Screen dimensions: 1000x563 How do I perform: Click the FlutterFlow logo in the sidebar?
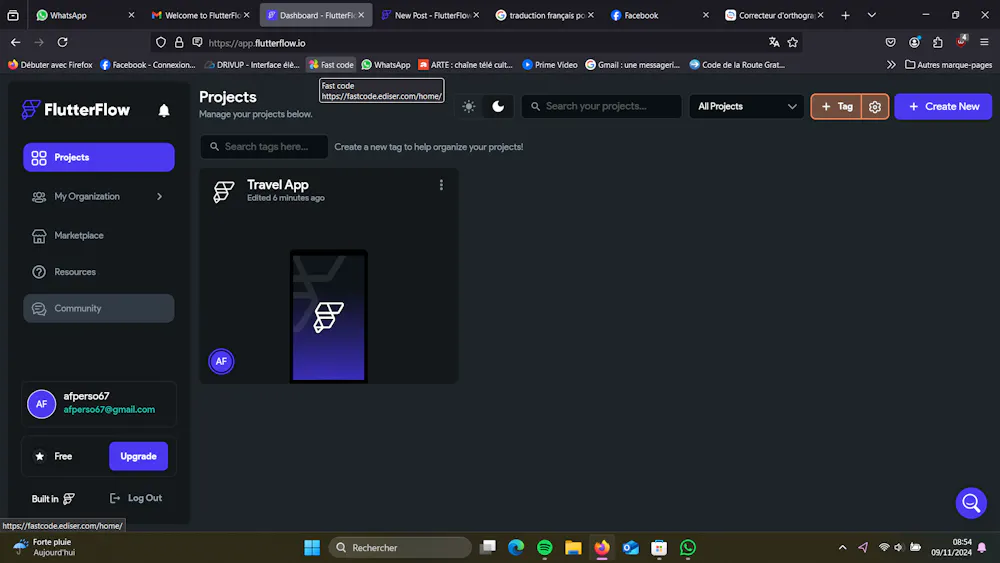click(x=75, y=110)
